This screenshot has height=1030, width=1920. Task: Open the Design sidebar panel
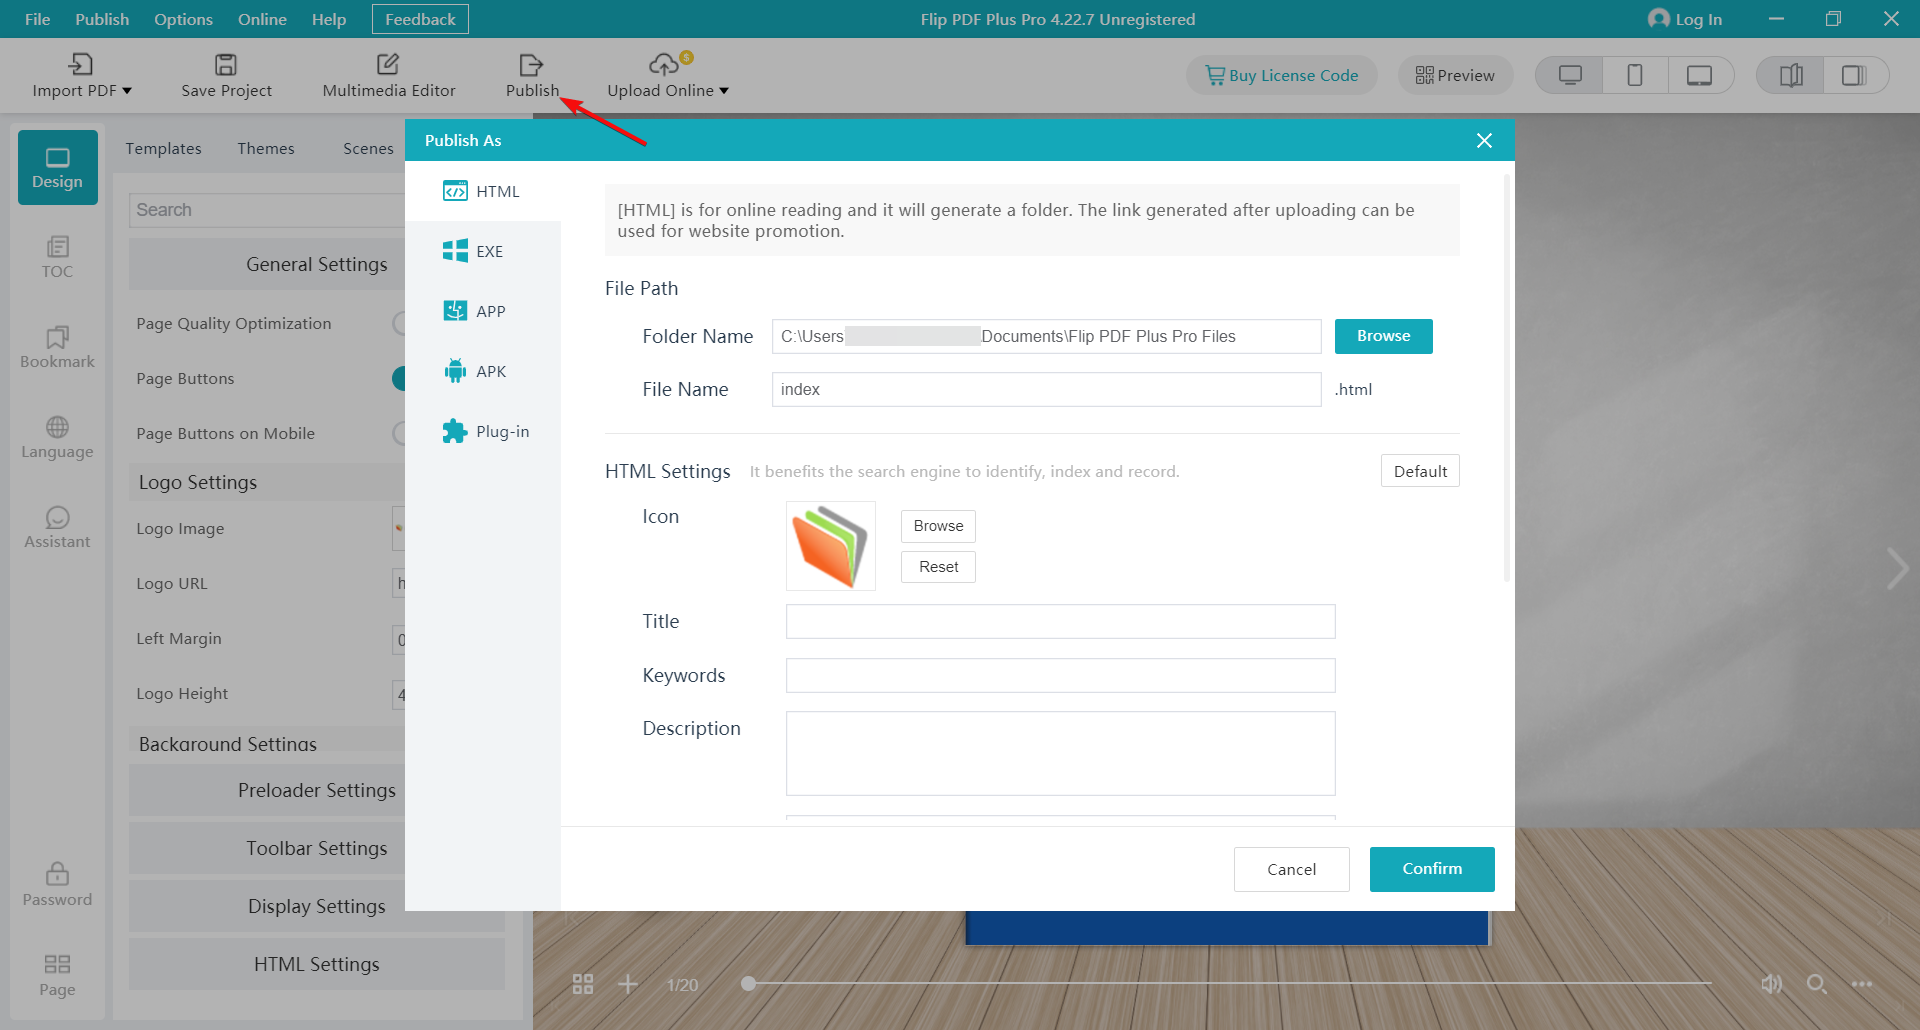tap(57, 168)
